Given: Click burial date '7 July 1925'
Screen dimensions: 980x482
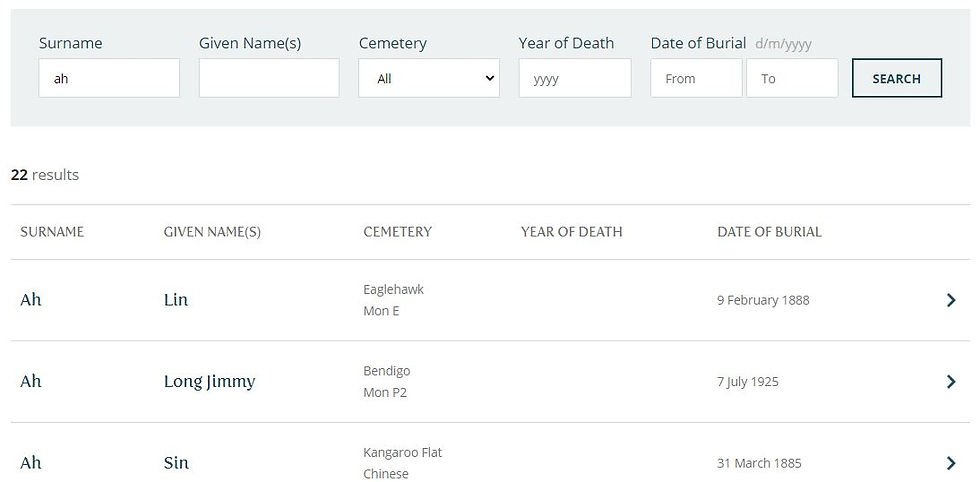Looking at the screenshot, I should pos(748,381).
